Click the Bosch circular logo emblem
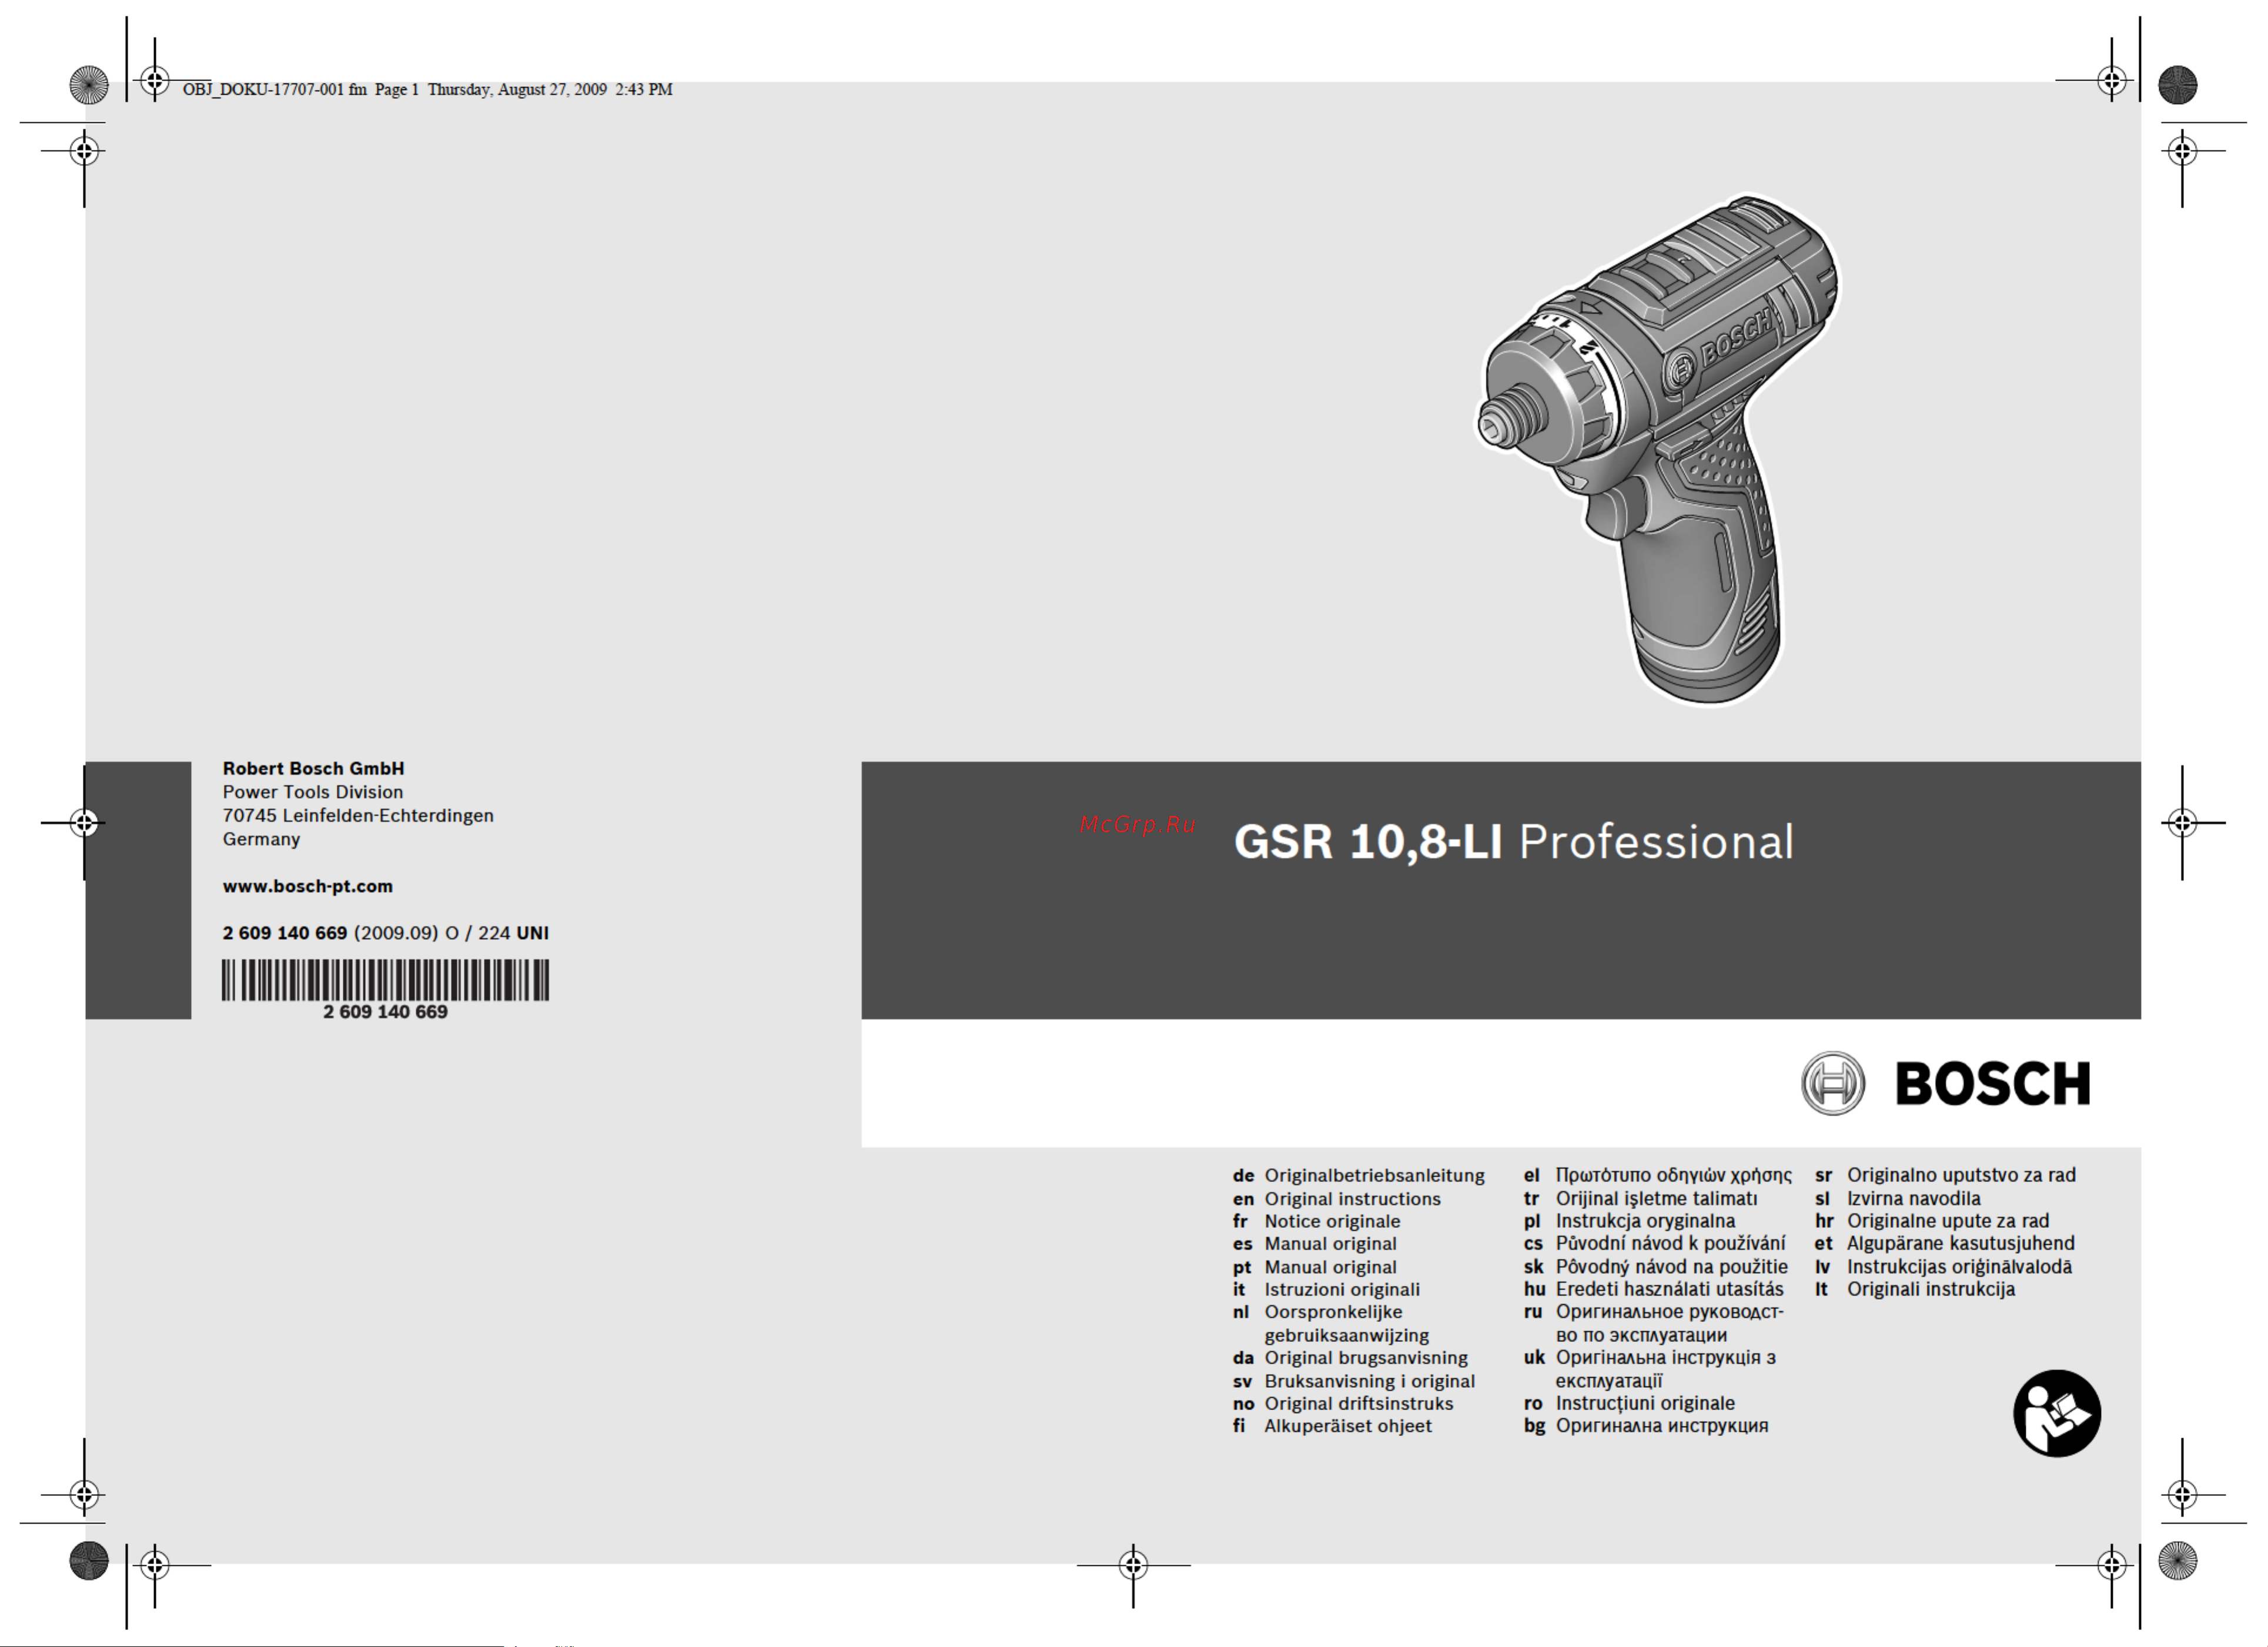The width and height of the screenshot is (2268, 1647). [1832, 1083]
